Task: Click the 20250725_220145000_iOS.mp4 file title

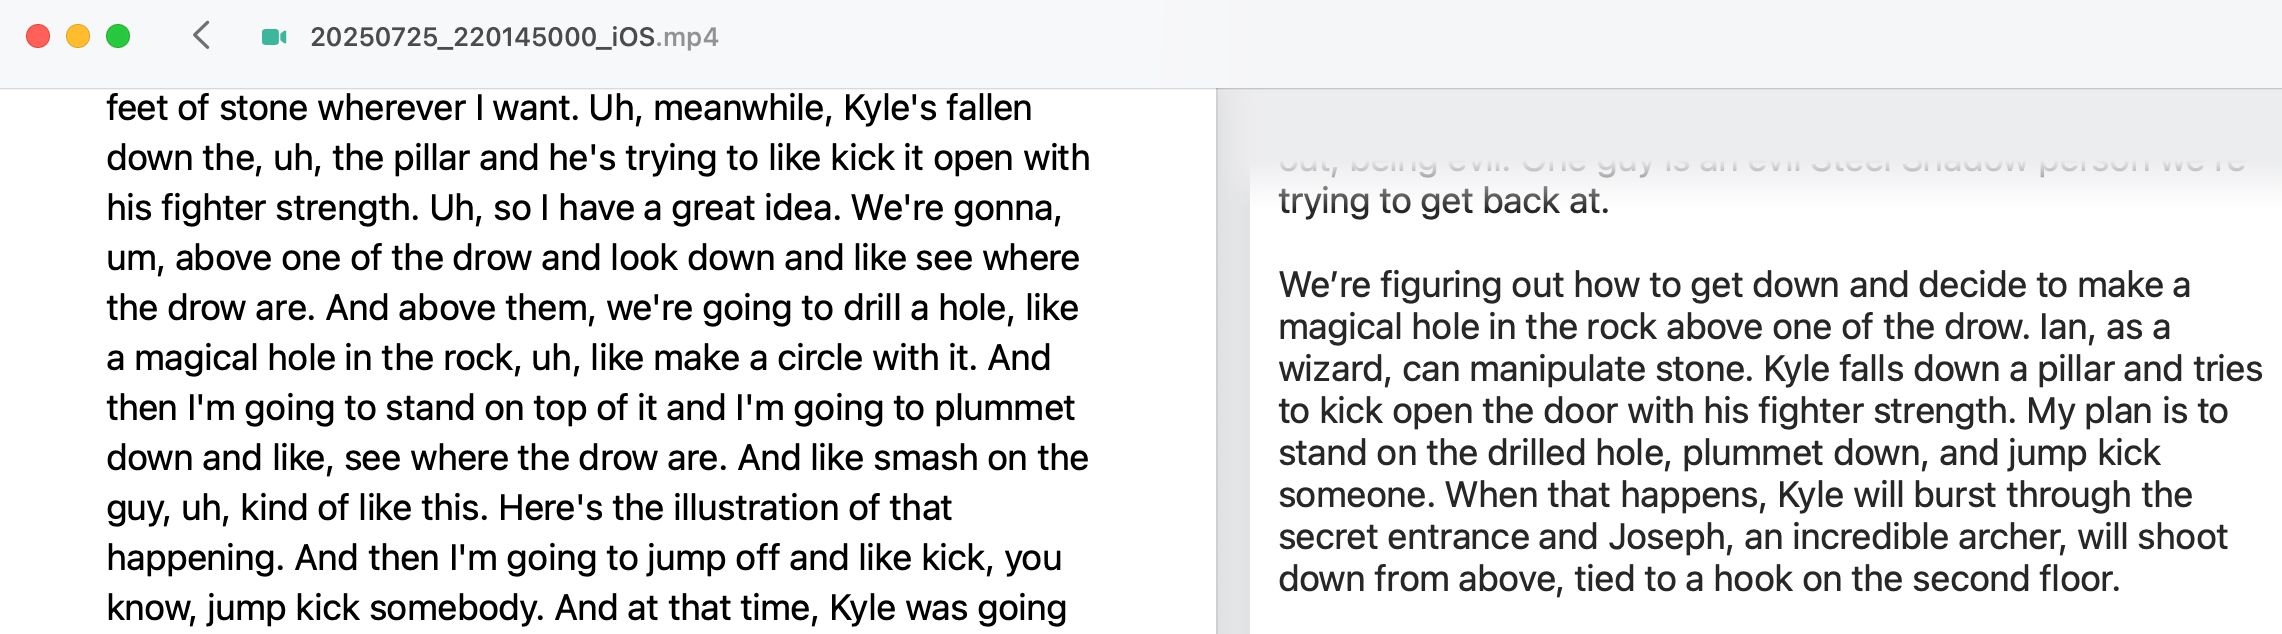Action: point(514,37)
